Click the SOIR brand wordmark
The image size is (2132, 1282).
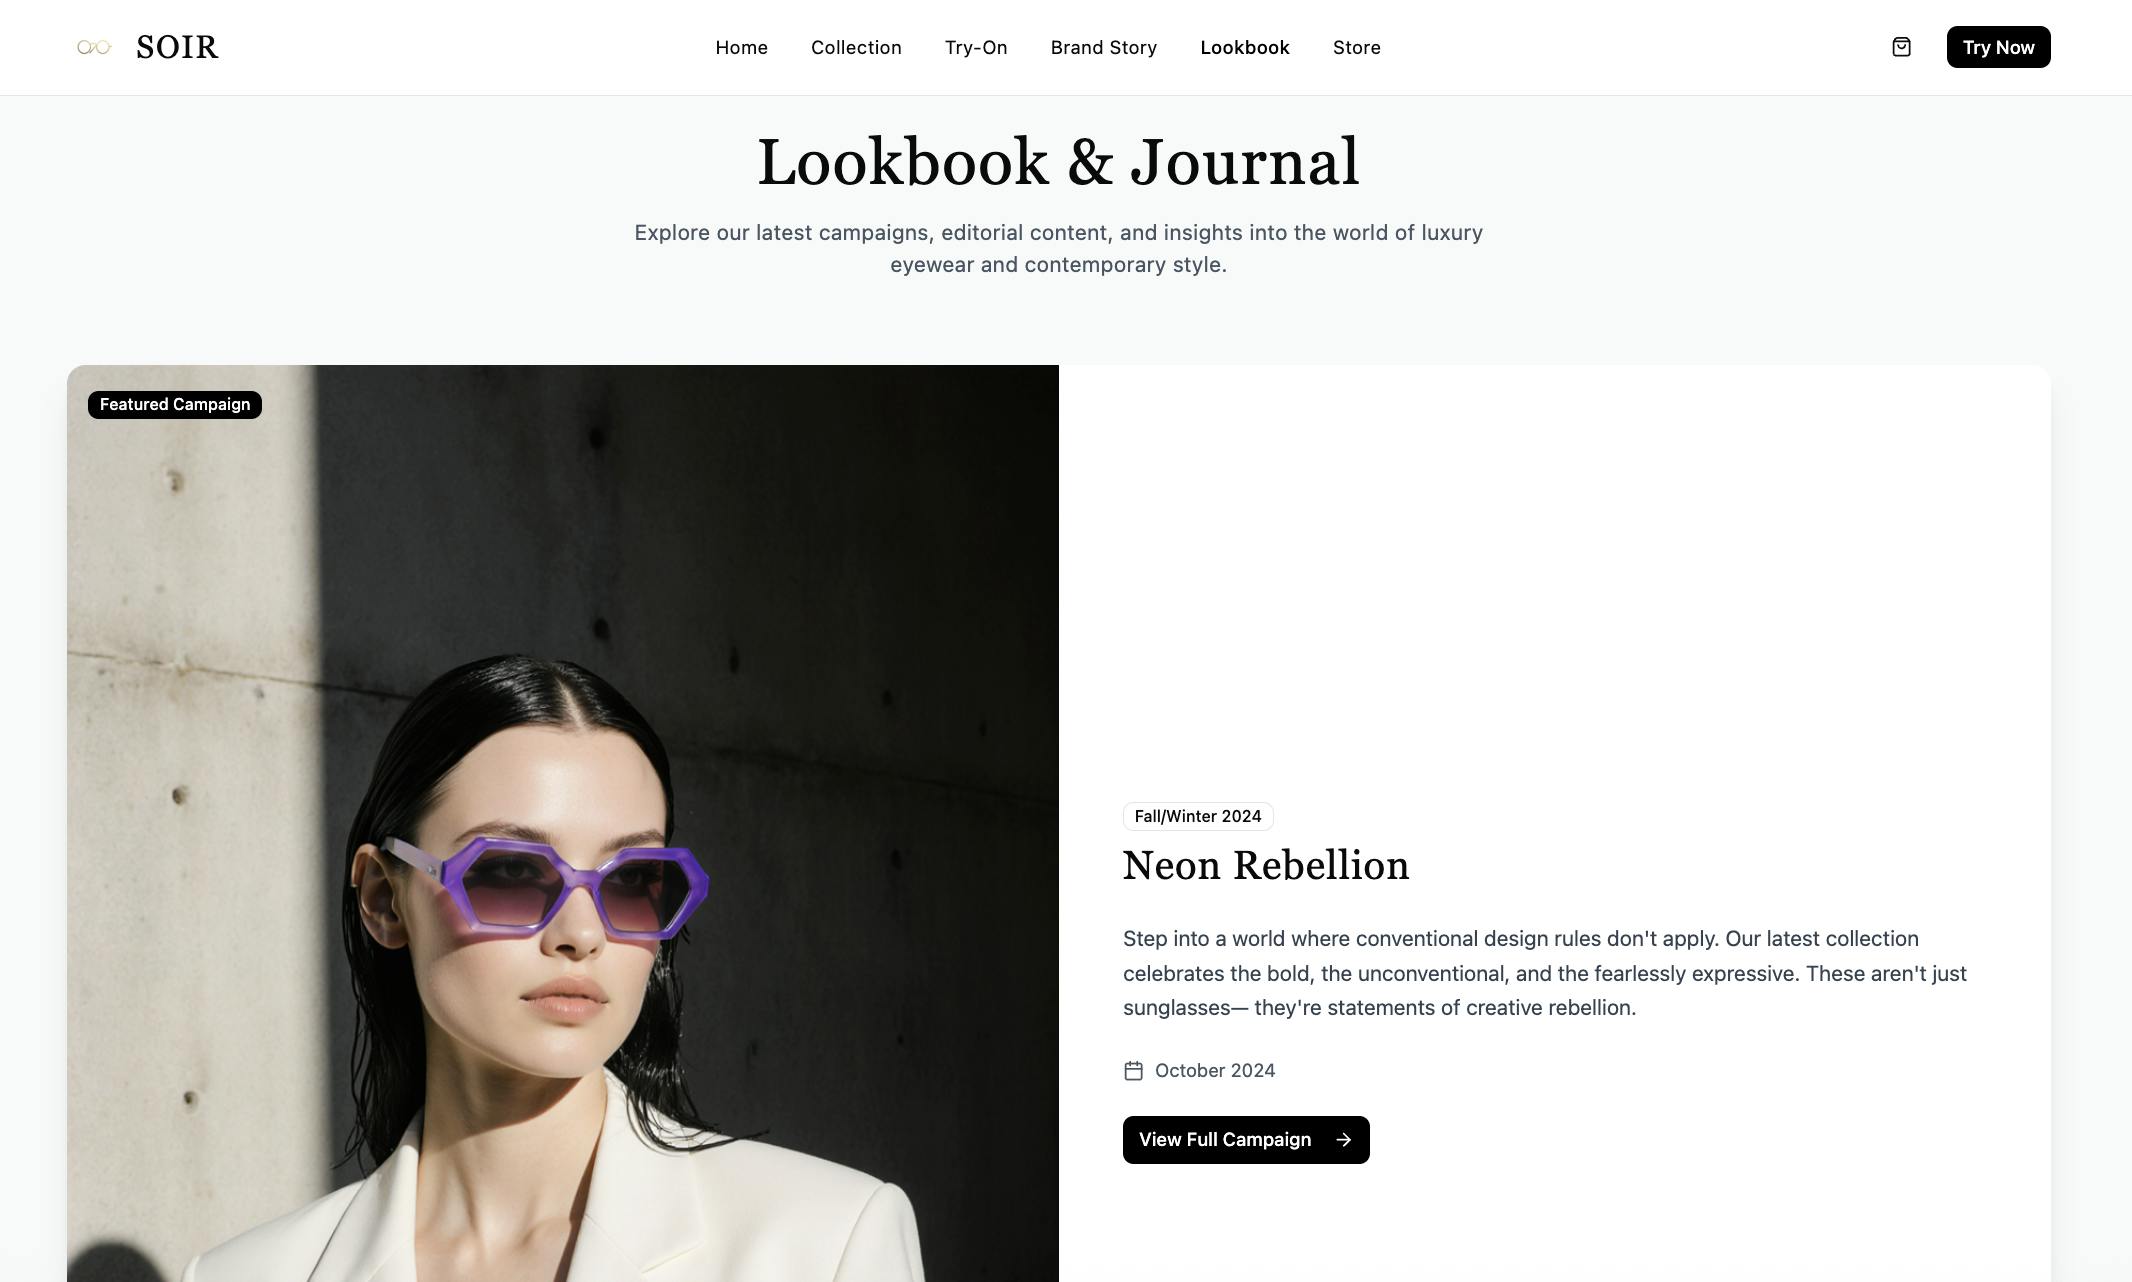point(177,47)
